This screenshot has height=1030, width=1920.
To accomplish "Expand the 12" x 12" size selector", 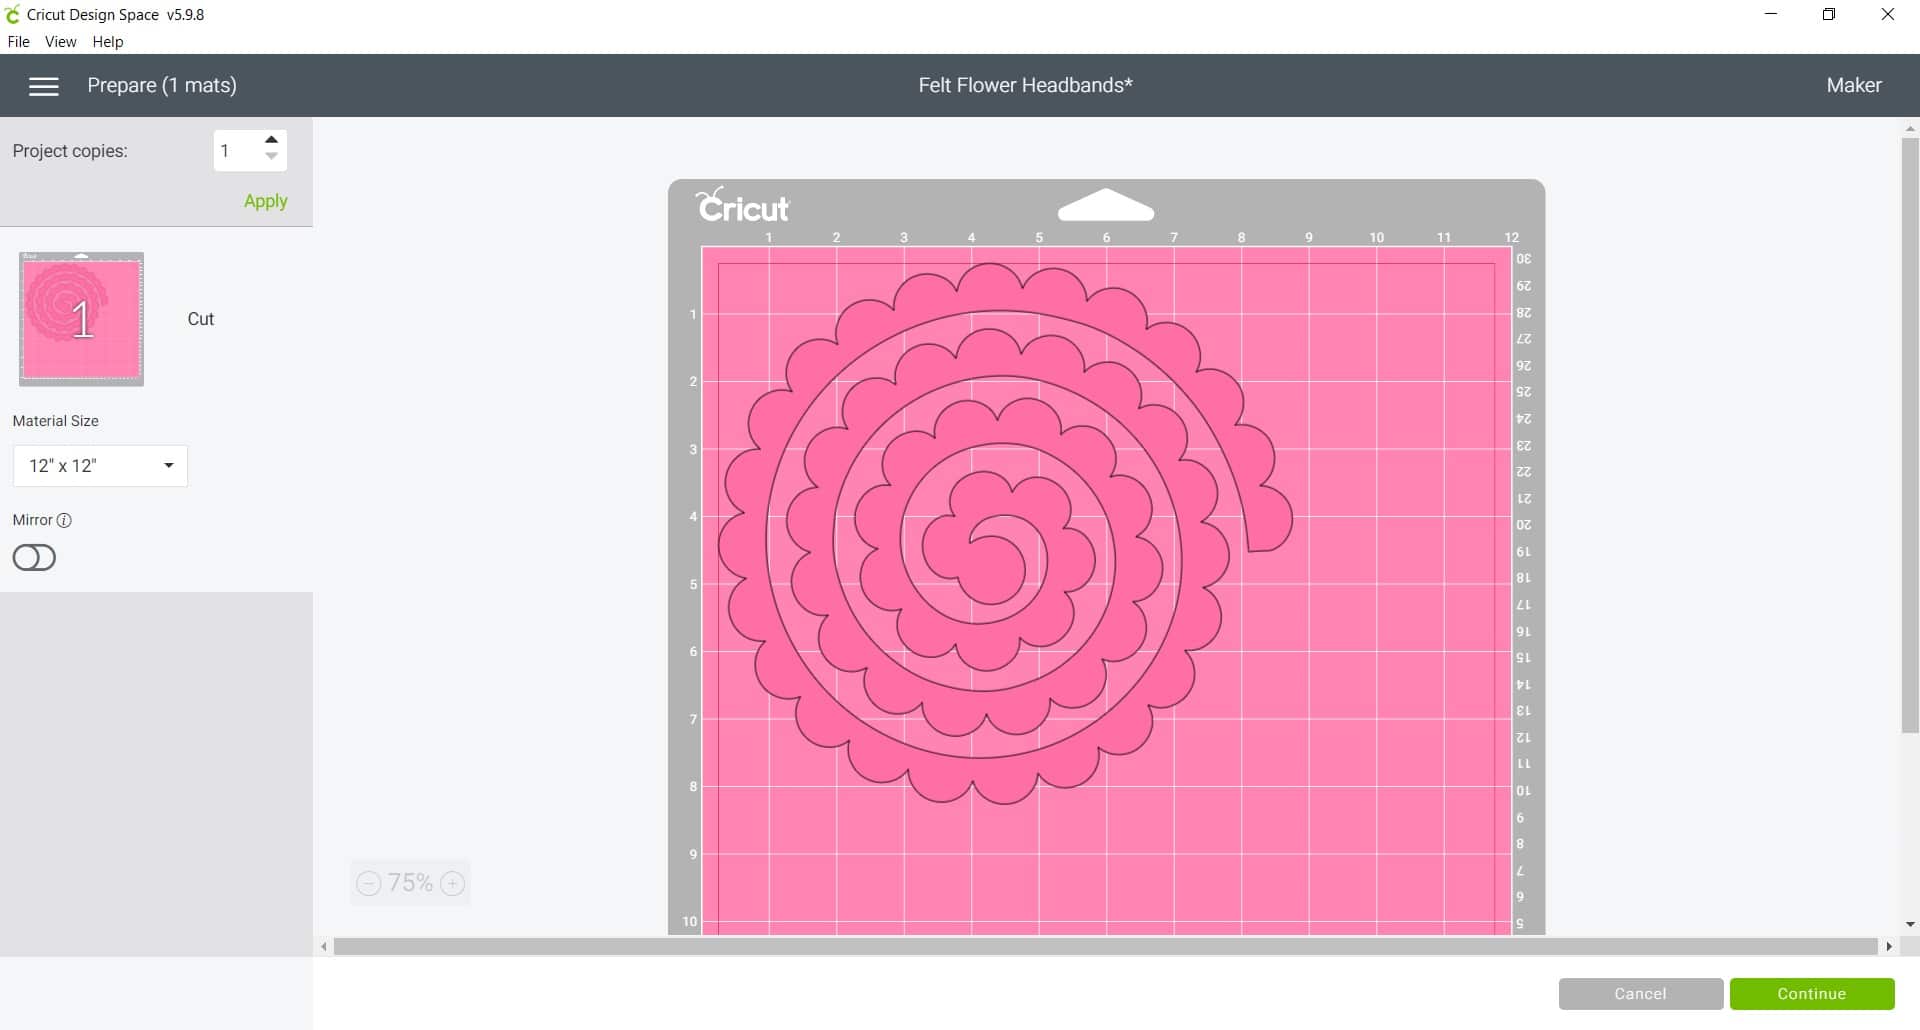I will click(x=99, y=465).
